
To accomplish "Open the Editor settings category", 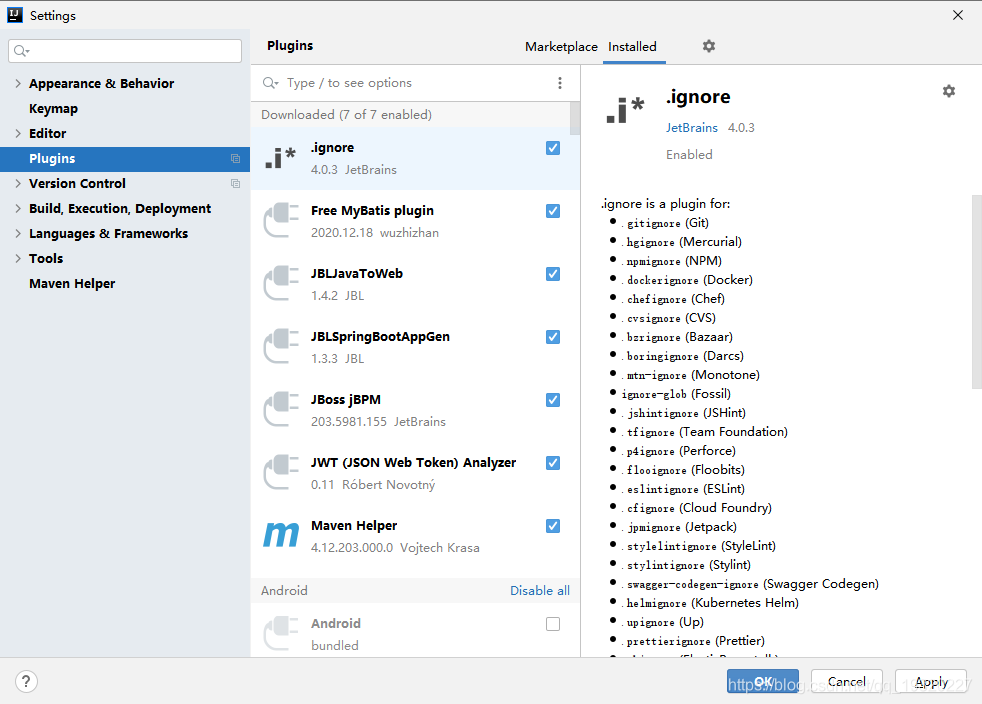I will [x=48, y=133].
